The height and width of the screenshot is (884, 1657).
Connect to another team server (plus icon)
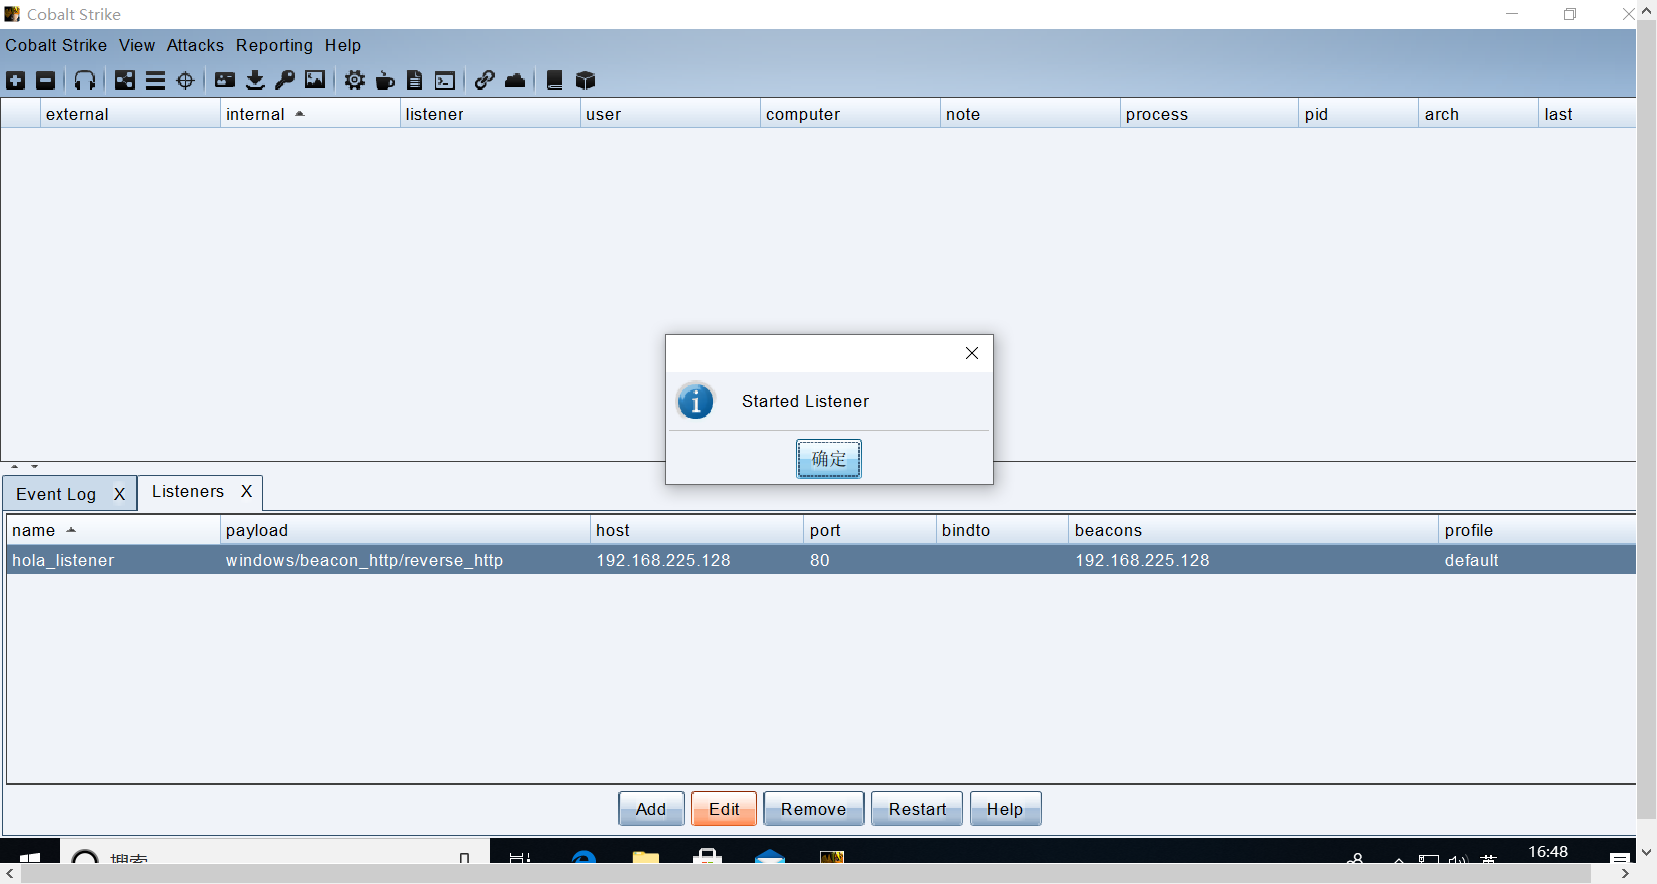coord(16,81)
